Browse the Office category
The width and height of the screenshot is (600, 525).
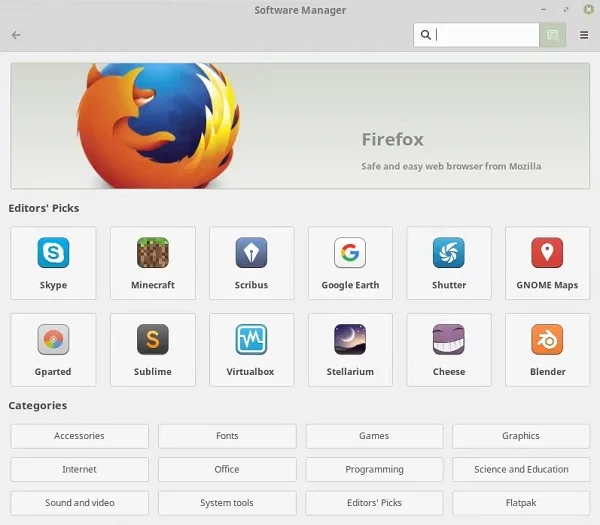[227, 469]
